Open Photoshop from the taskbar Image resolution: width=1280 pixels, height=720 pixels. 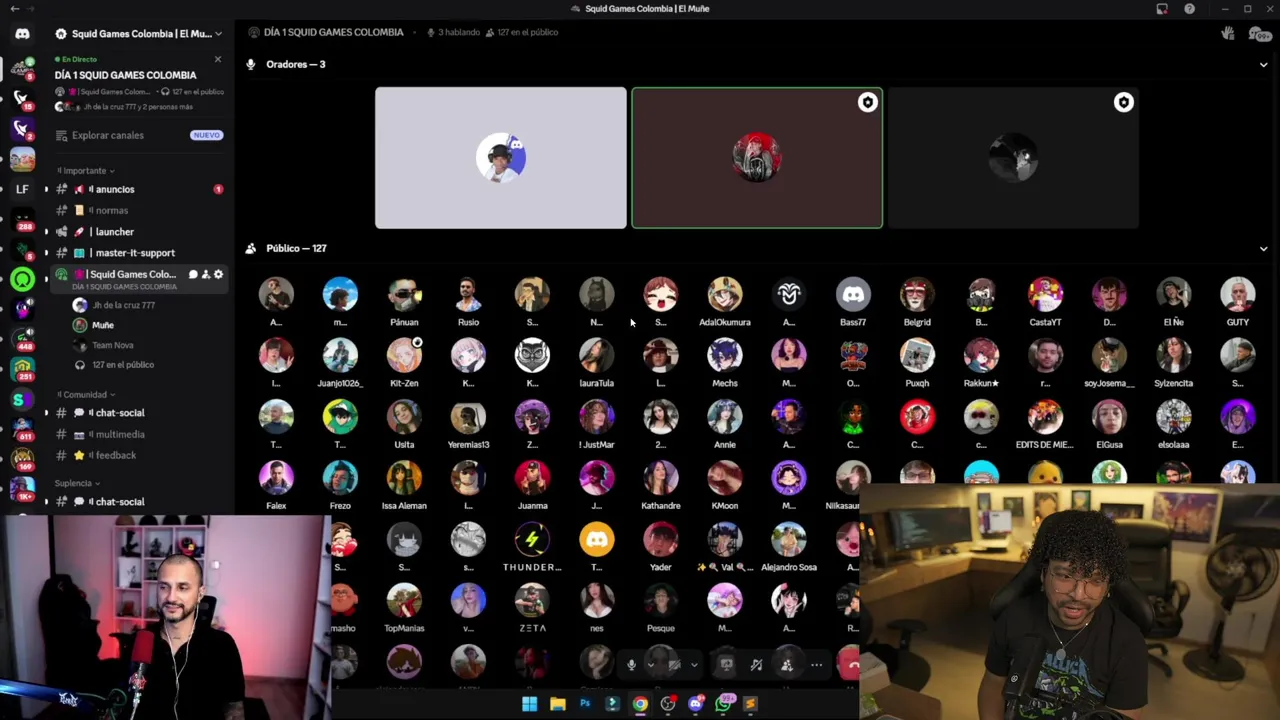click(x=585, y=704)
